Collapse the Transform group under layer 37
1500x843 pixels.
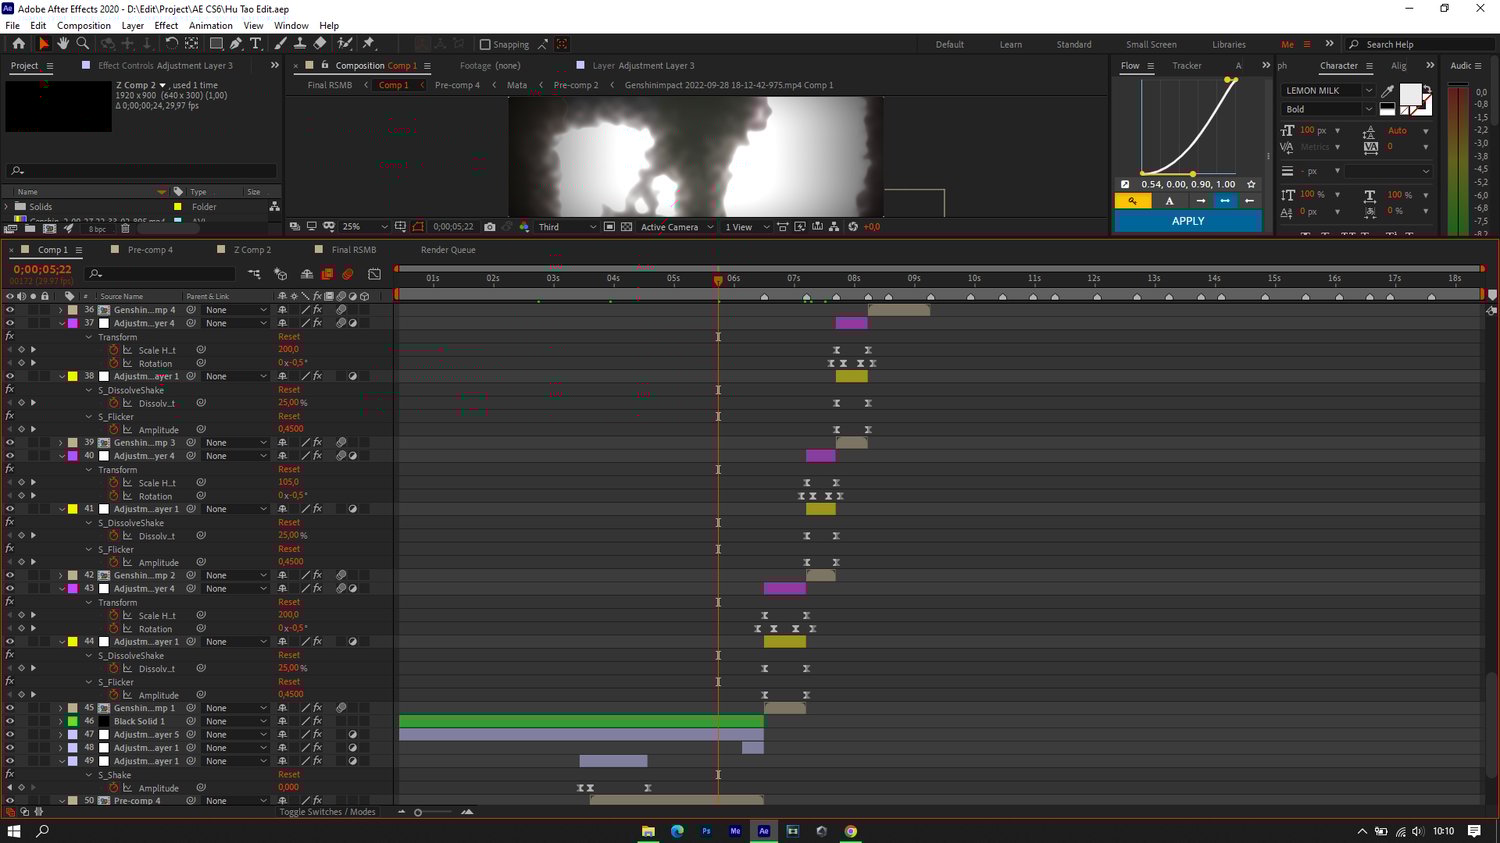click(89, 337)
